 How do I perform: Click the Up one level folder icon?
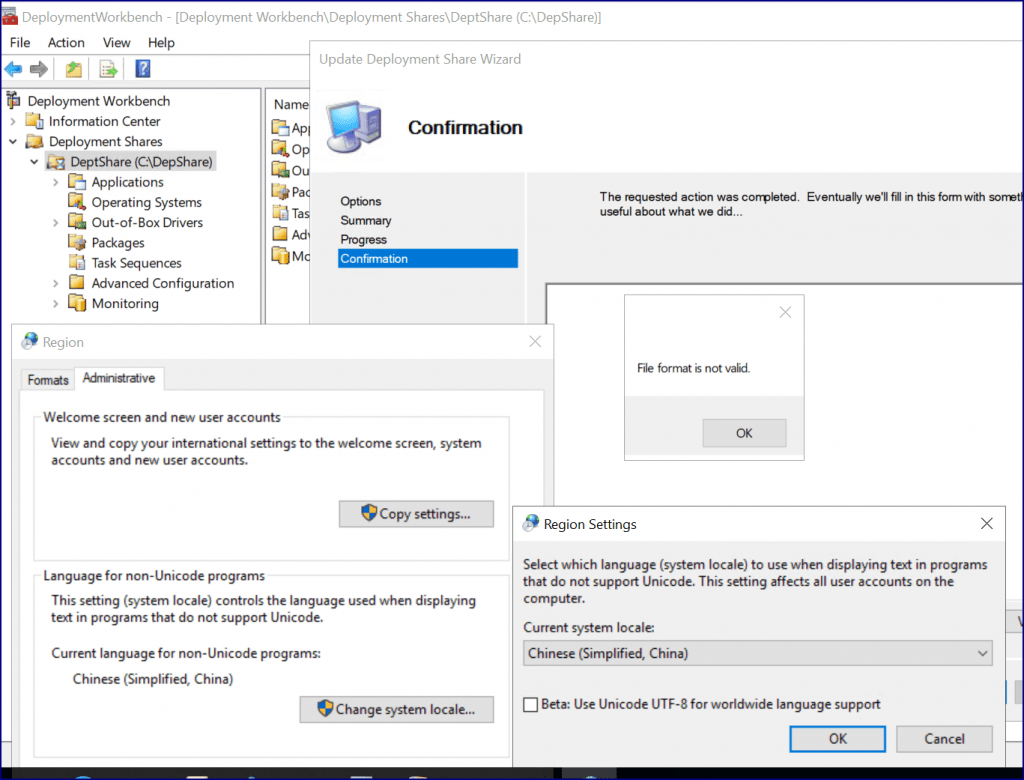pyautogui.click(x=74, y=69)
